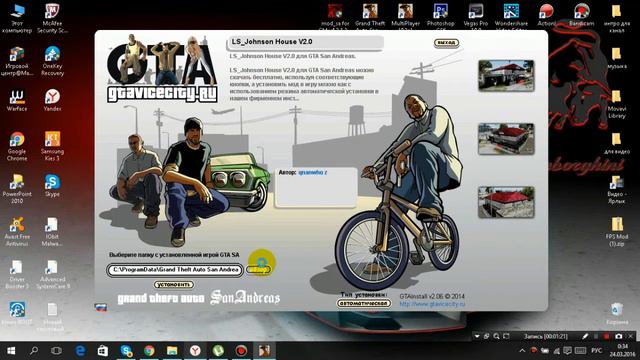640x360 pixels.
Task: Open the third house screenshot thumbnail
Action: coord(506,202)
